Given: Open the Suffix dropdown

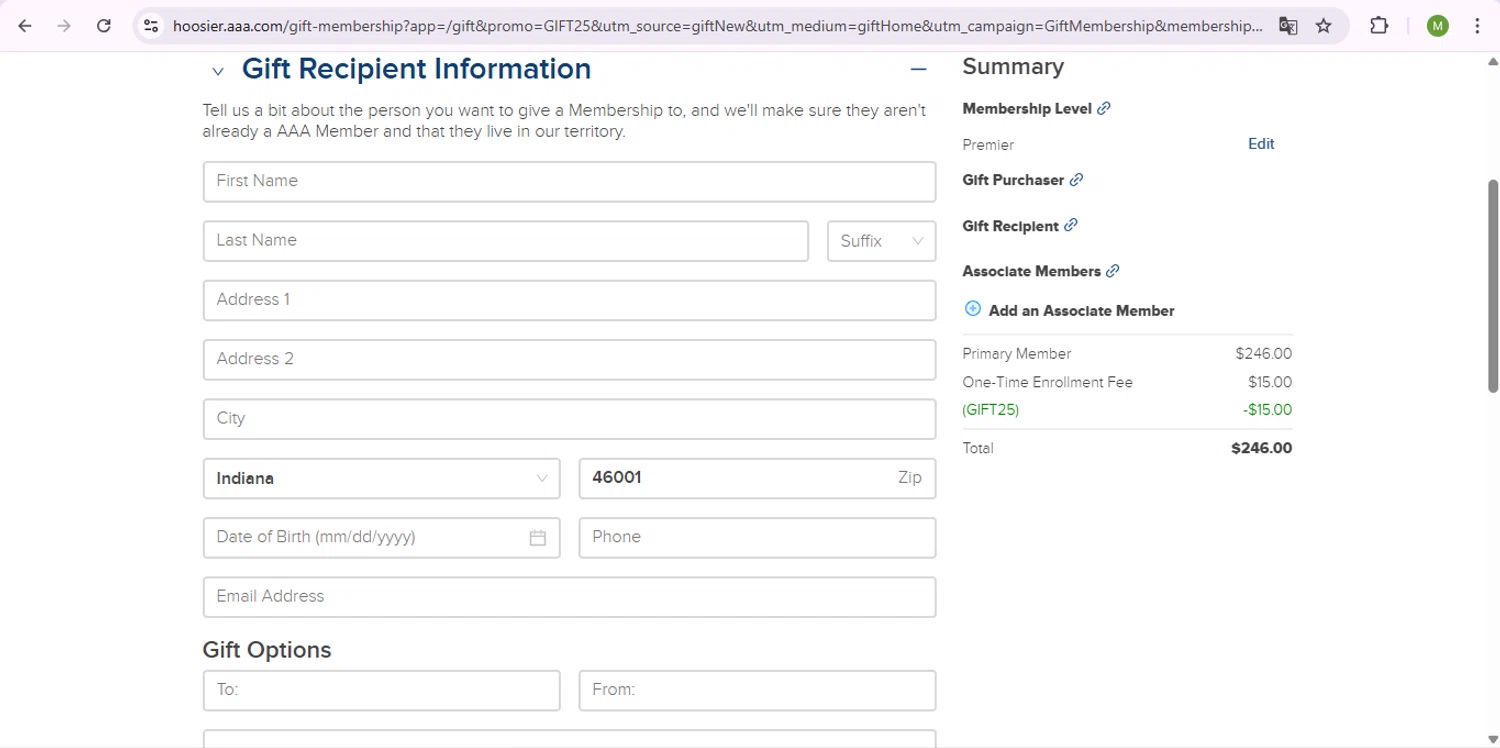Looking at the screenshot, I should pyautogui.click(x=882, y=241).
